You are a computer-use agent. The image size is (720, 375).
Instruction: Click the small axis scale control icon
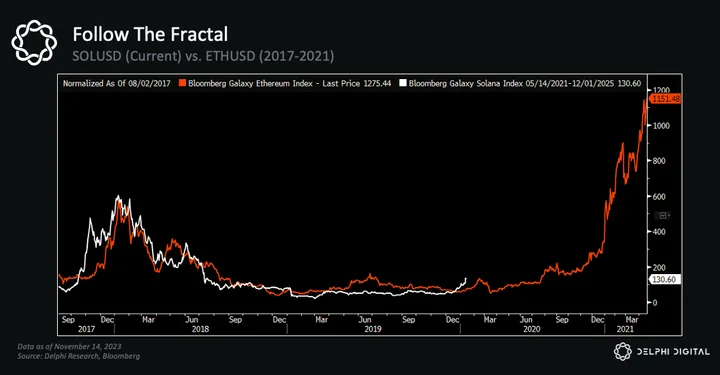[663, 215]
